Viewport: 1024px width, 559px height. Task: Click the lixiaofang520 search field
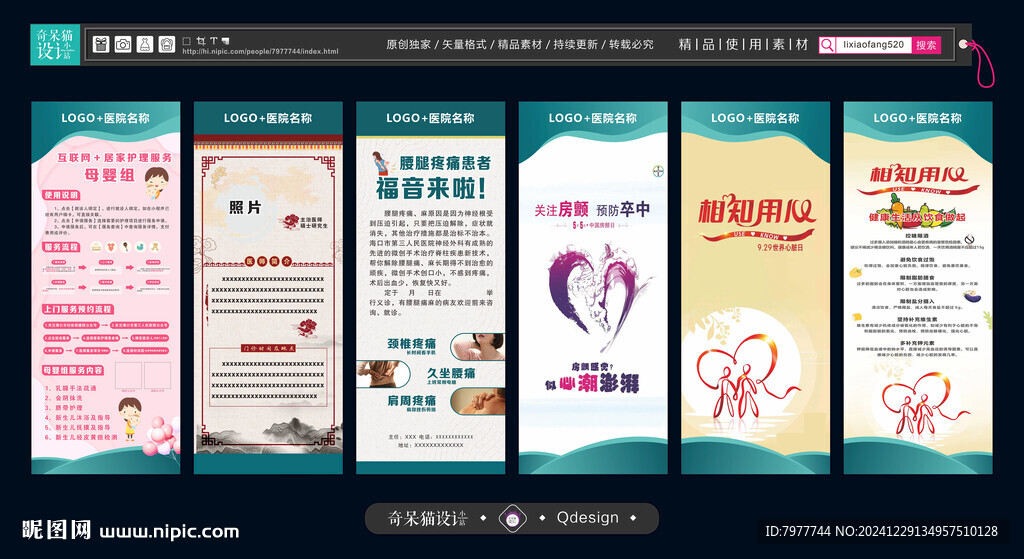click(873, 45)
